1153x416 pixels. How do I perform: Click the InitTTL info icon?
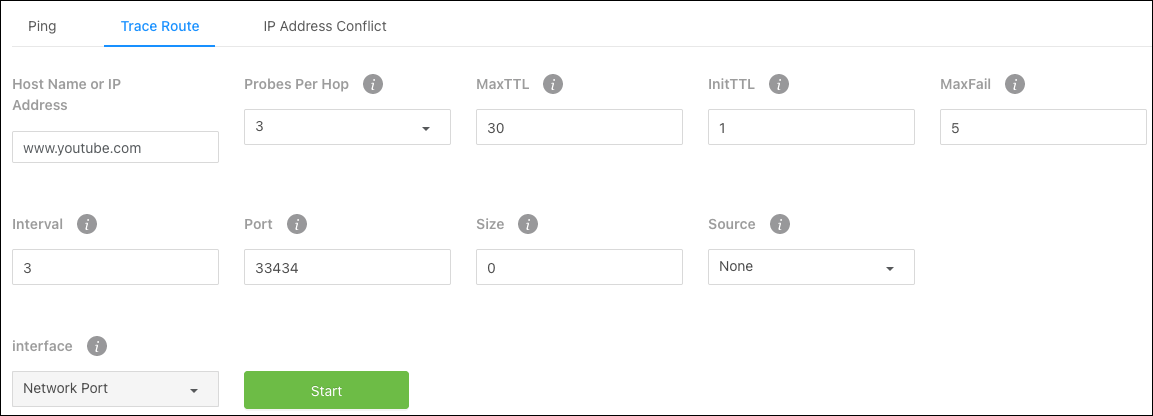tap(779, 85)
